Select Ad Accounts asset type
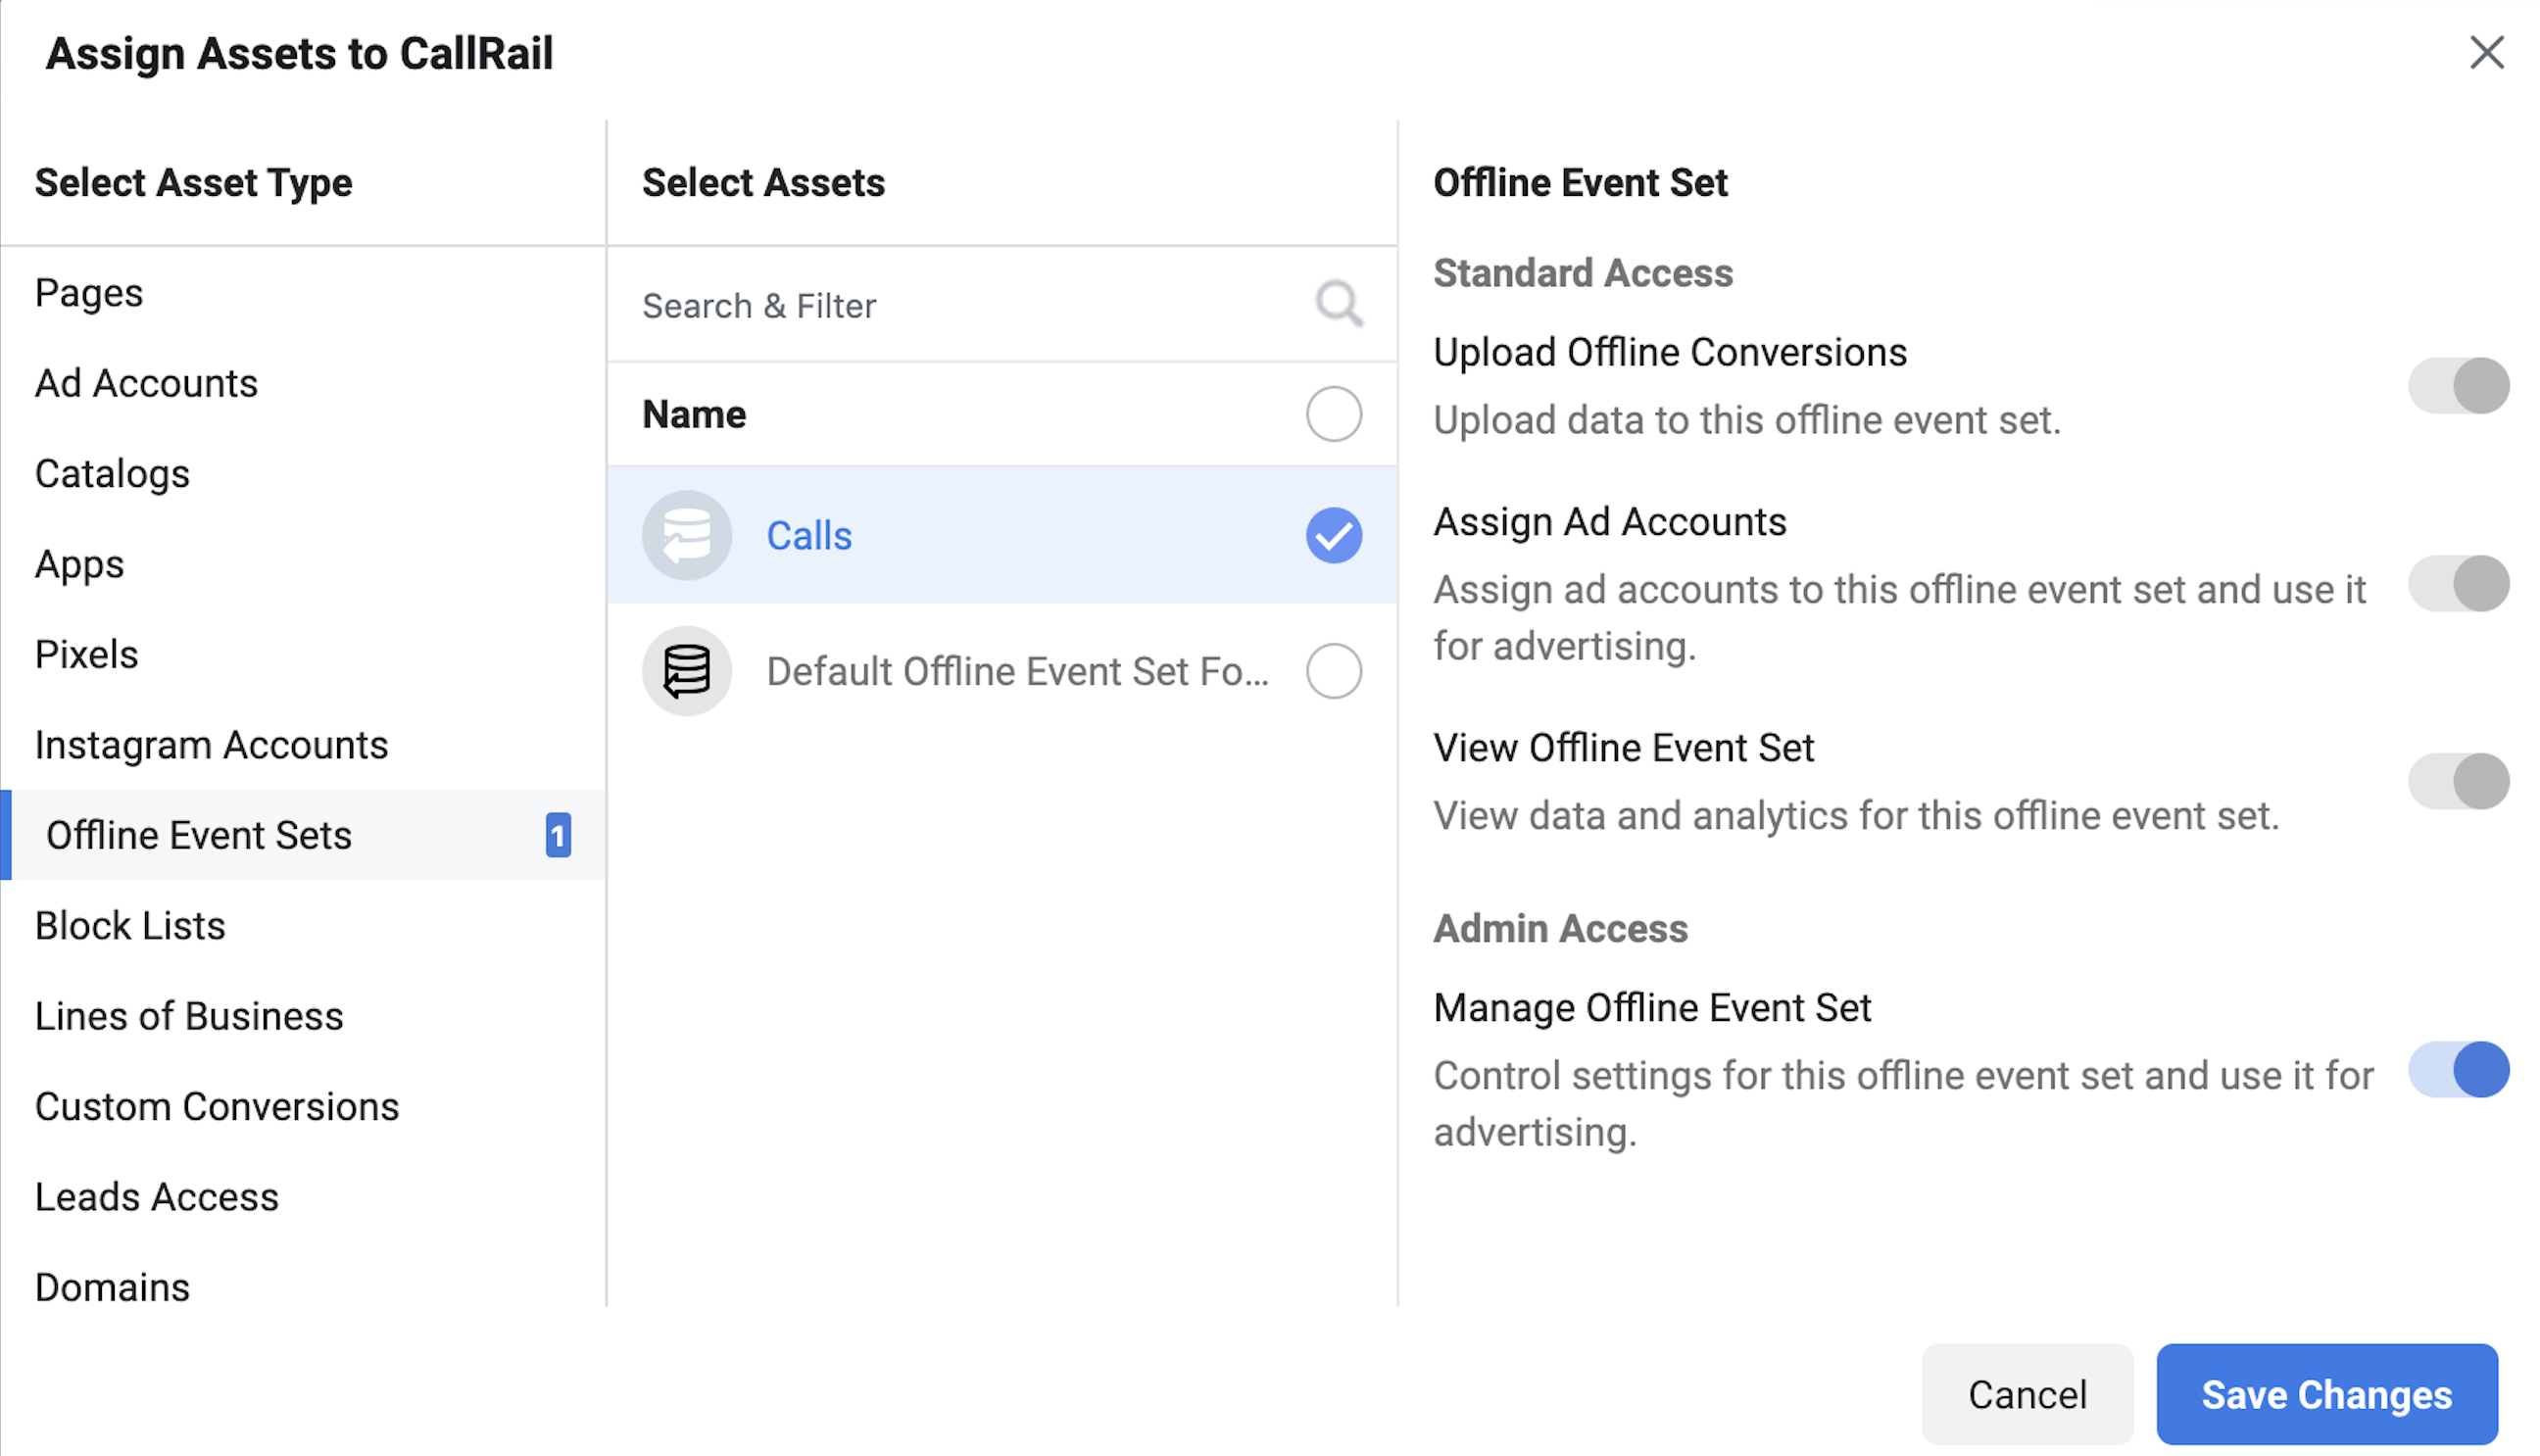 (x=303, y=383)
